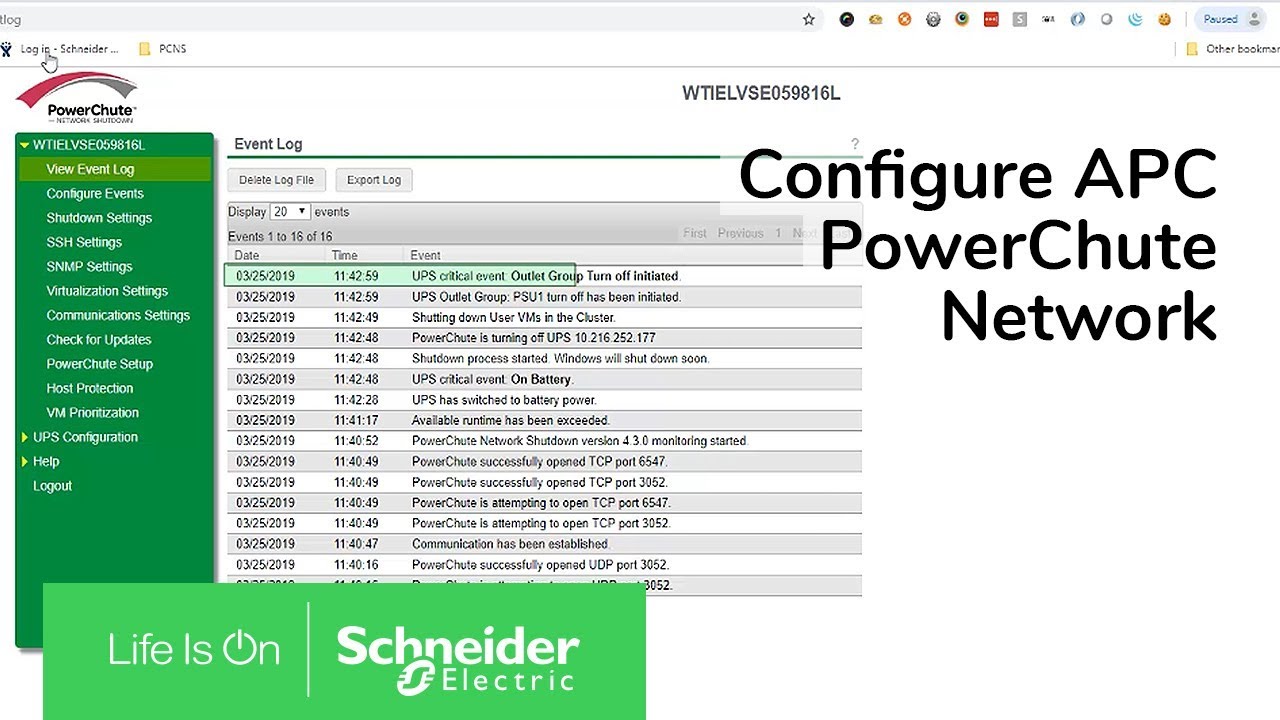Open the orange eye-shaped extension icon
This screenshot has width=1280, height=720.
(x=962, y=19)
